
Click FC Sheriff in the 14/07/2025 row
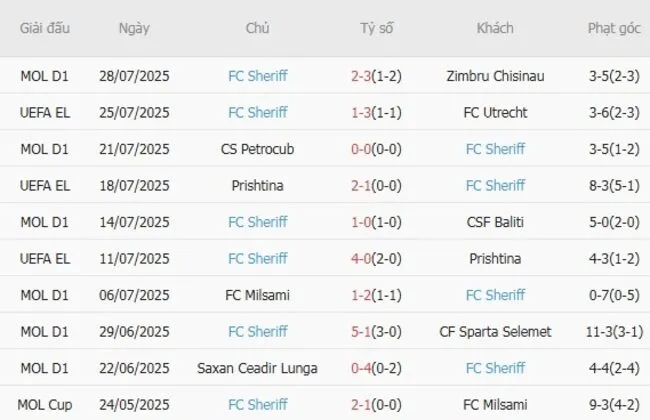tap(257, 222)
